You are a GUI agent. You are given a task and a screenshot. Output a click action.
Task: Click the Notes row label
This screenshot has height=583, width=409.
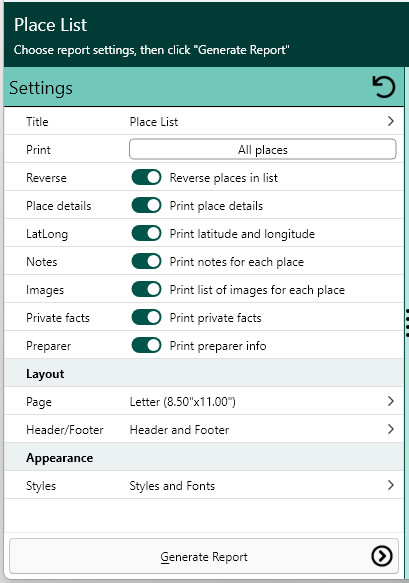[42, 262]
